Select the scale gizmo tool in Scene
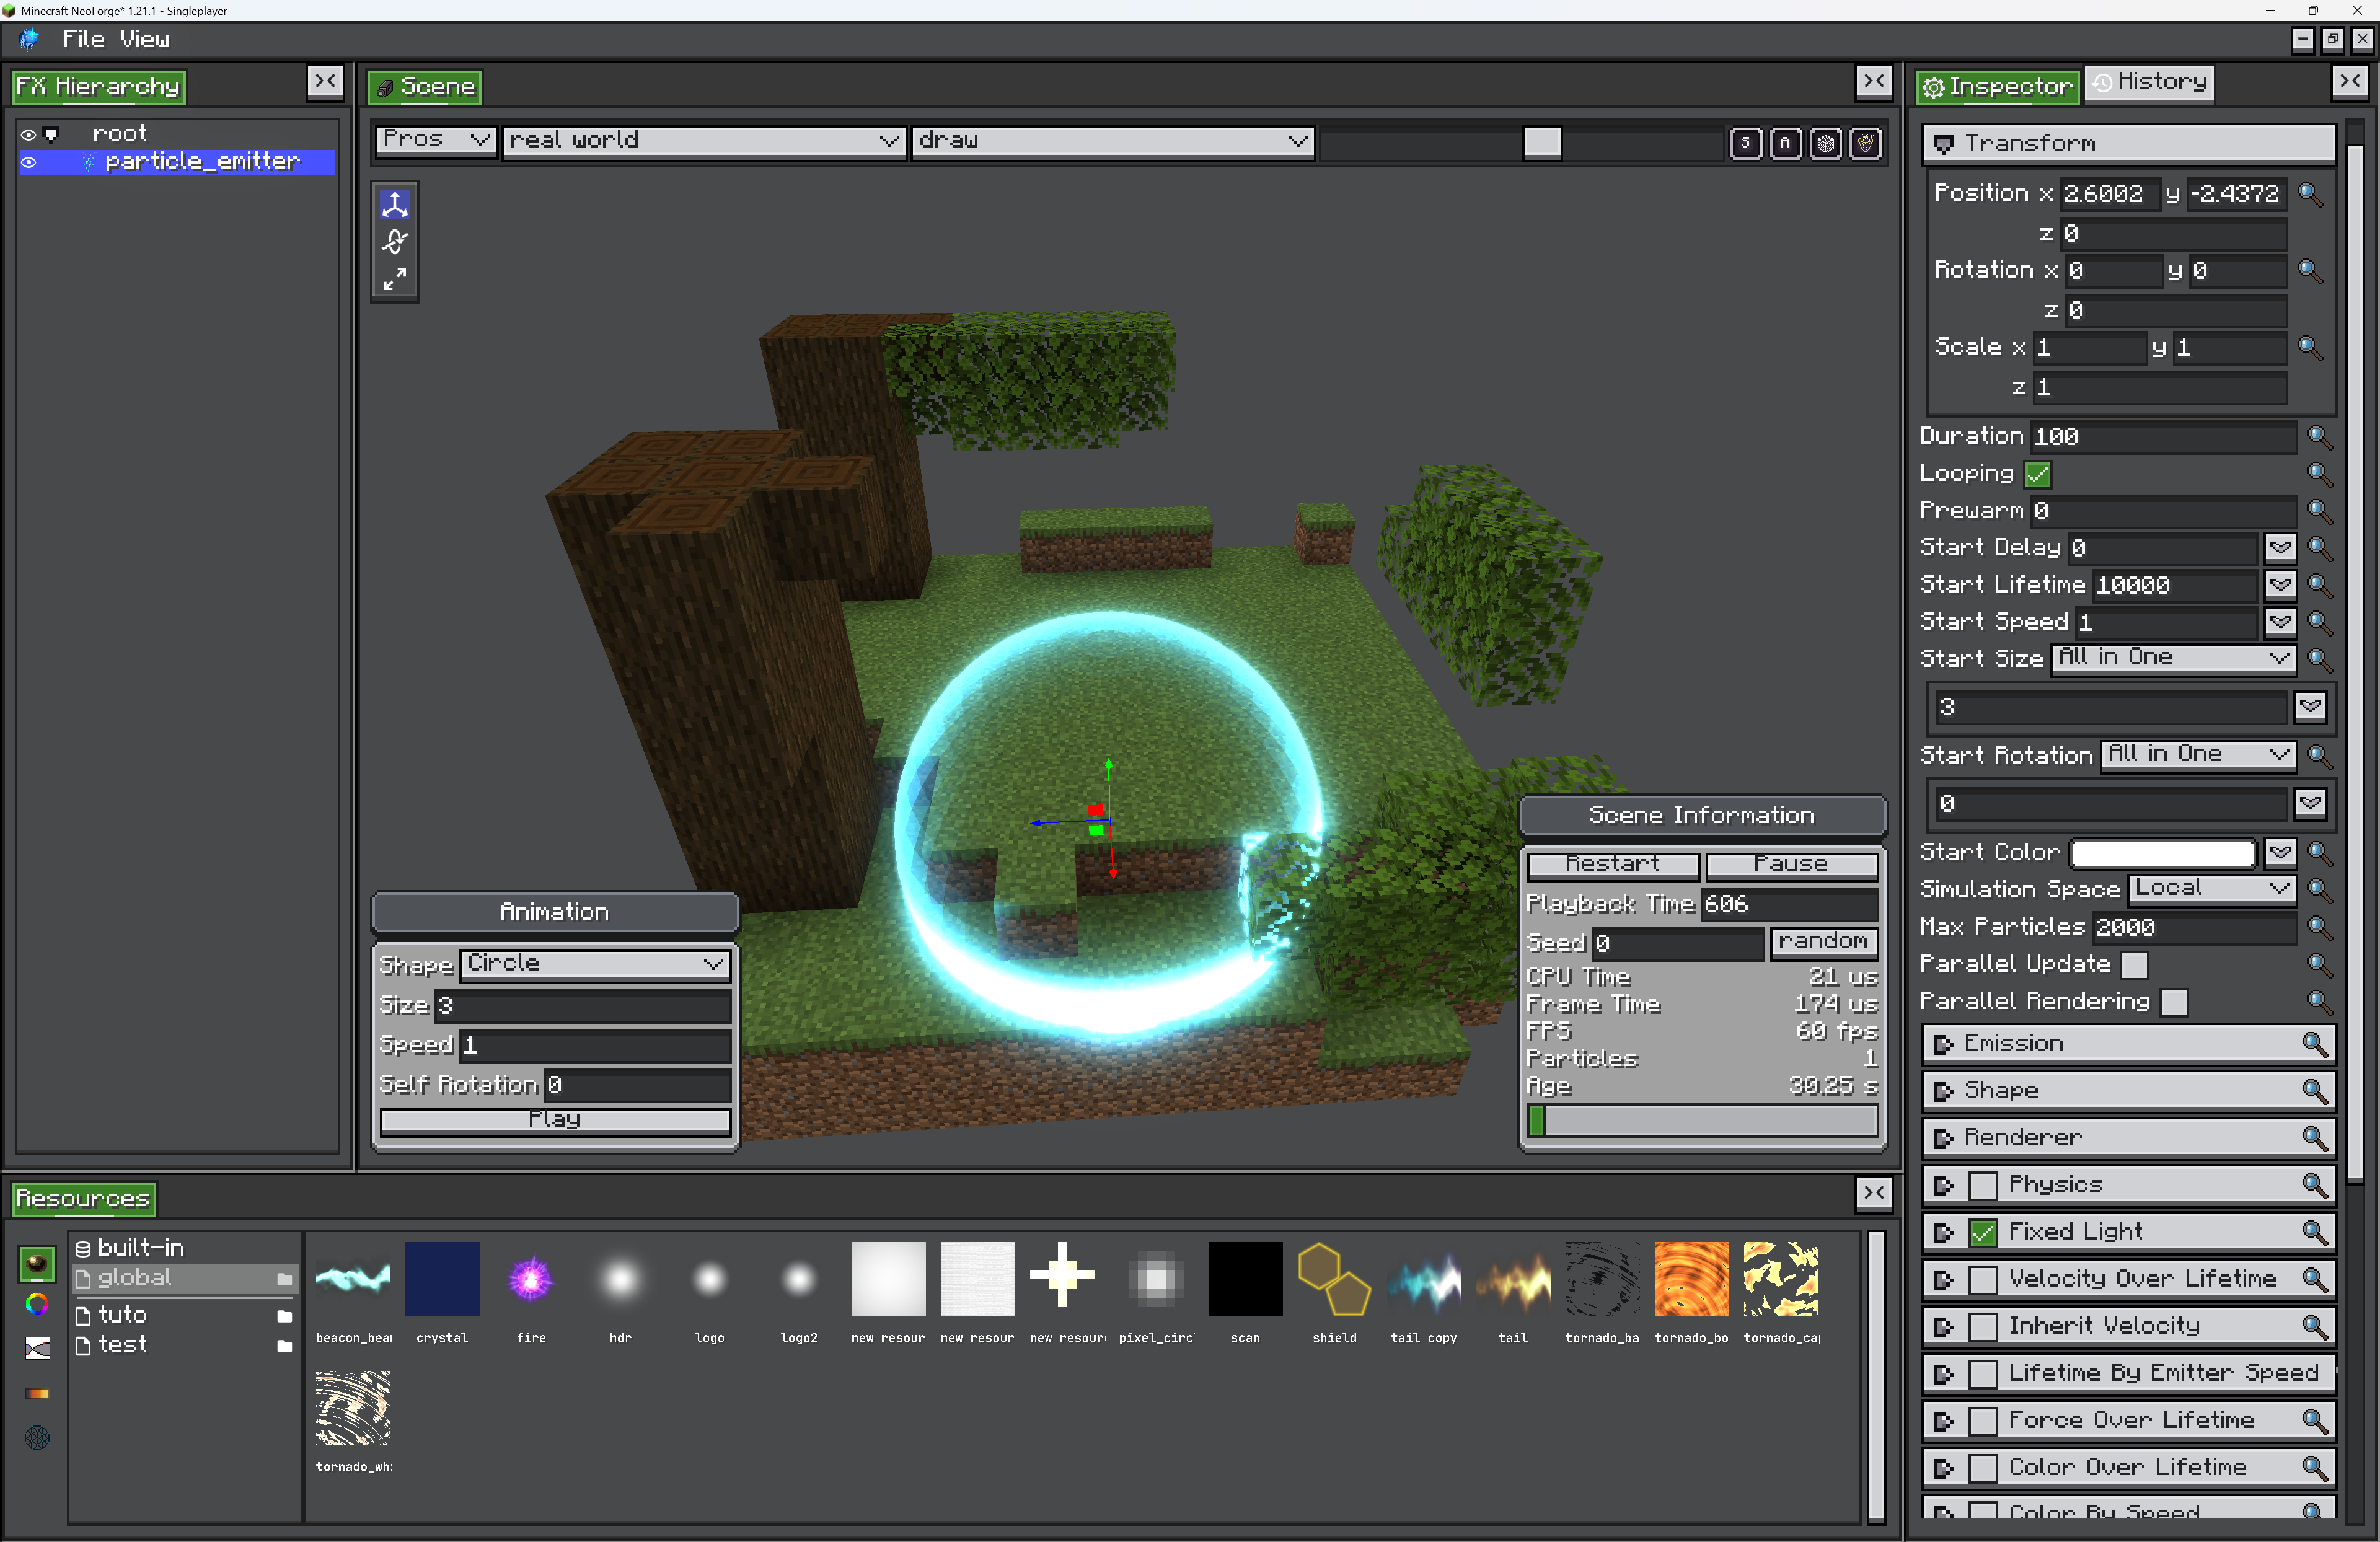Screen dimensions: 2380x1542 pos(394,279)
